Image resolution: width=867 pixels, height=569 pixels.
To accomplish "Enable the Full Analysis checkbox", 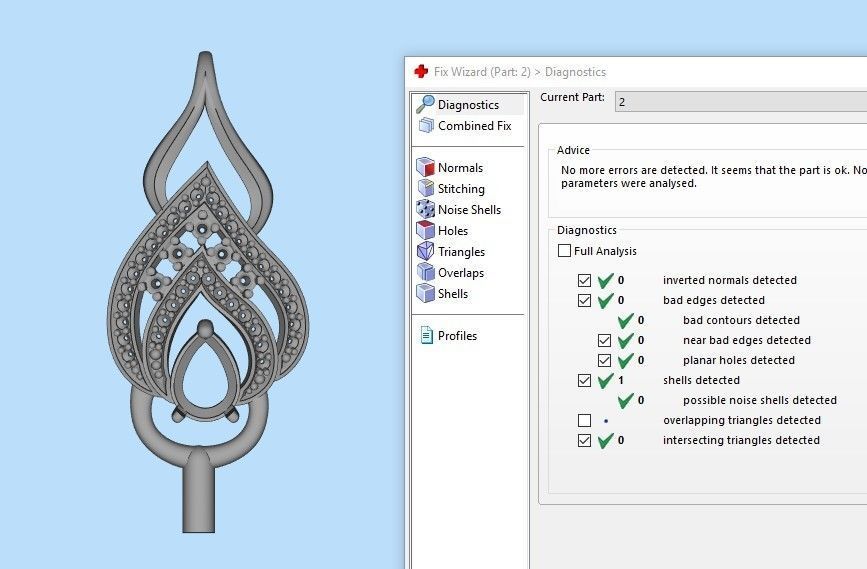I will click(x=565, y=251).
